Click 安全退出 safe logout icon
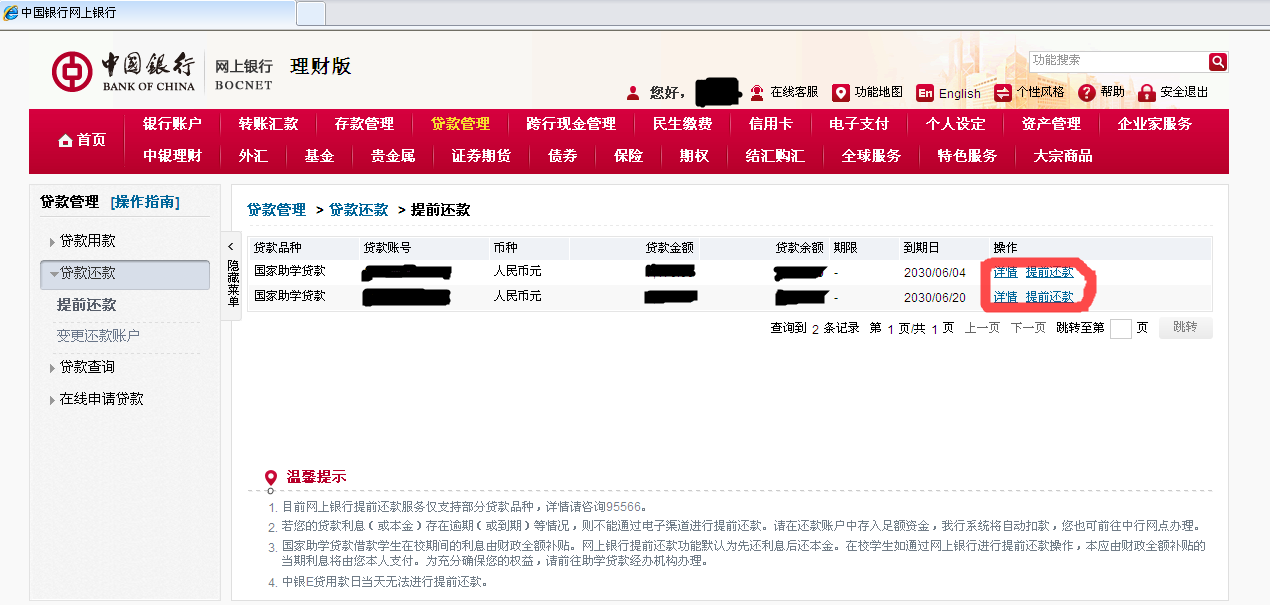The height and width of the screenshot is (605, 1270). [x=1147, y=93]
